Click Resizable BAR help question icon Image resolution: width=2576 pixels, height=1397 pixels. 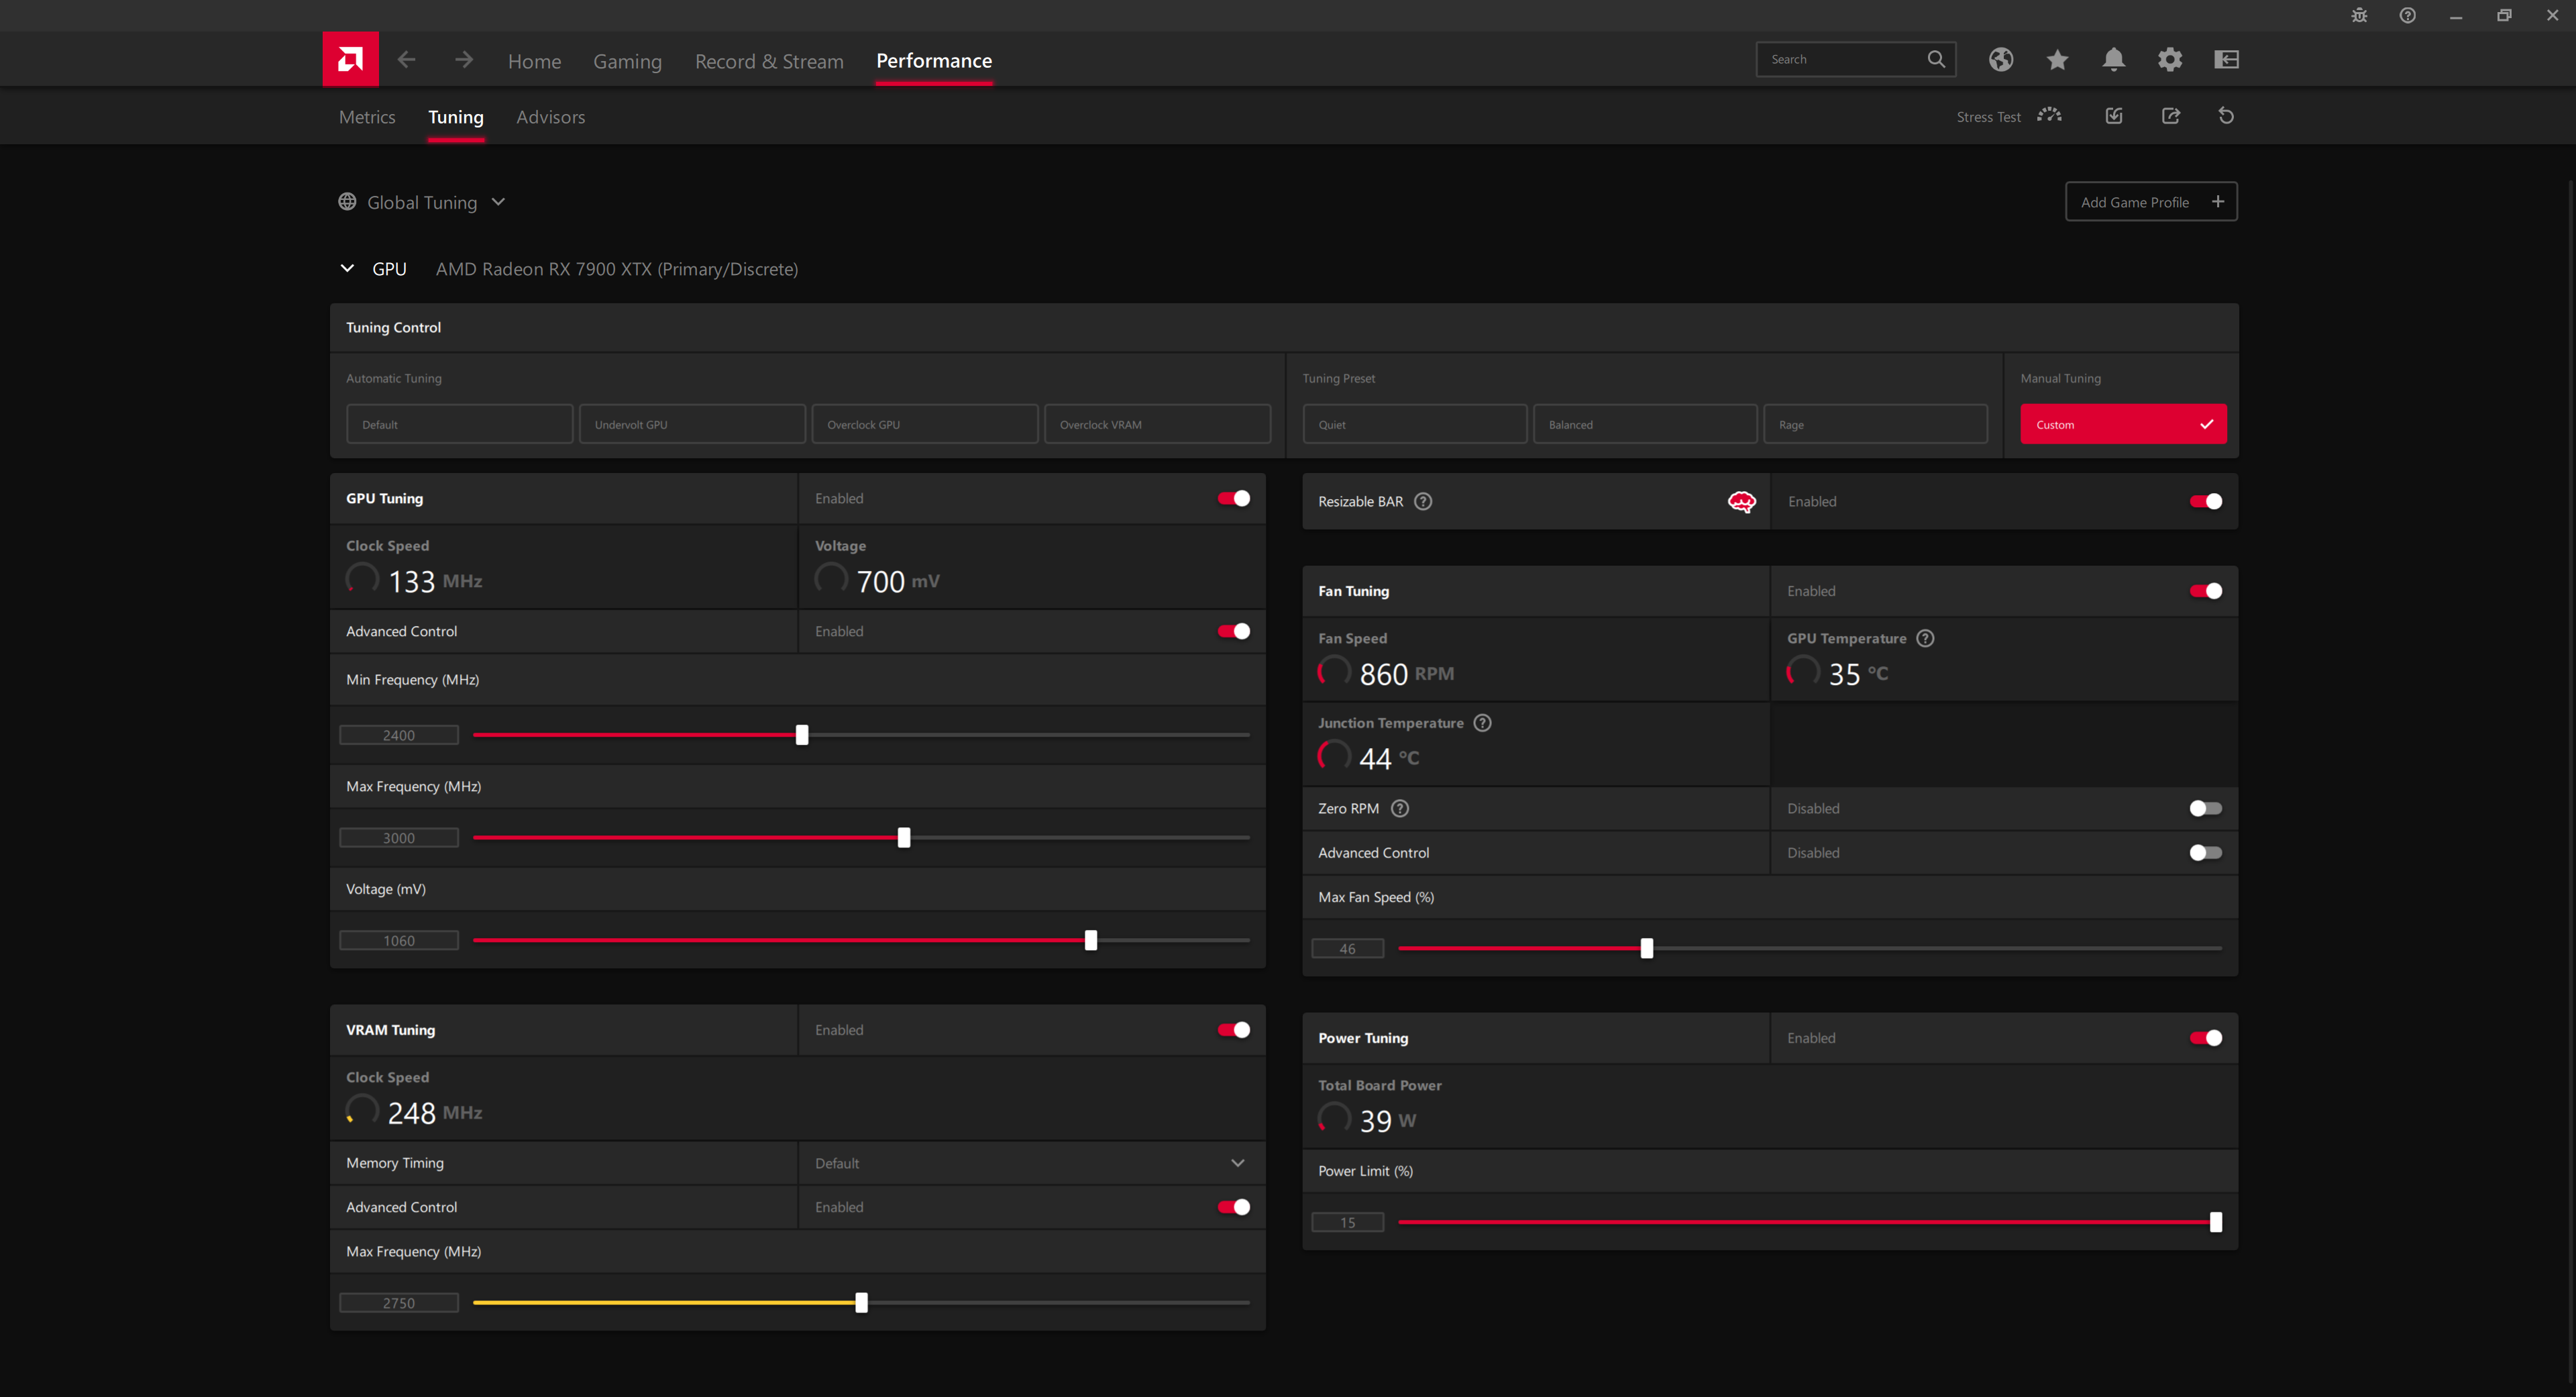(x=1422, y=501)
